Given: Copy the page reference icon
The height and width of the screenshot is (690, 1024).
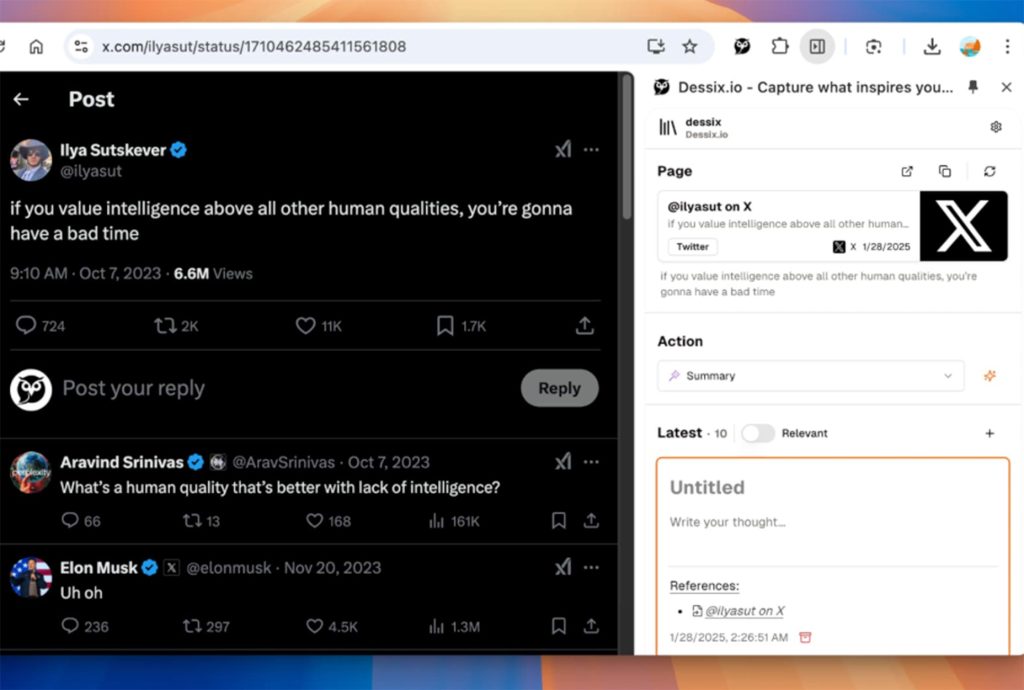Looking at the screenshot, I should pyautogui.click(x=945, y=171).
